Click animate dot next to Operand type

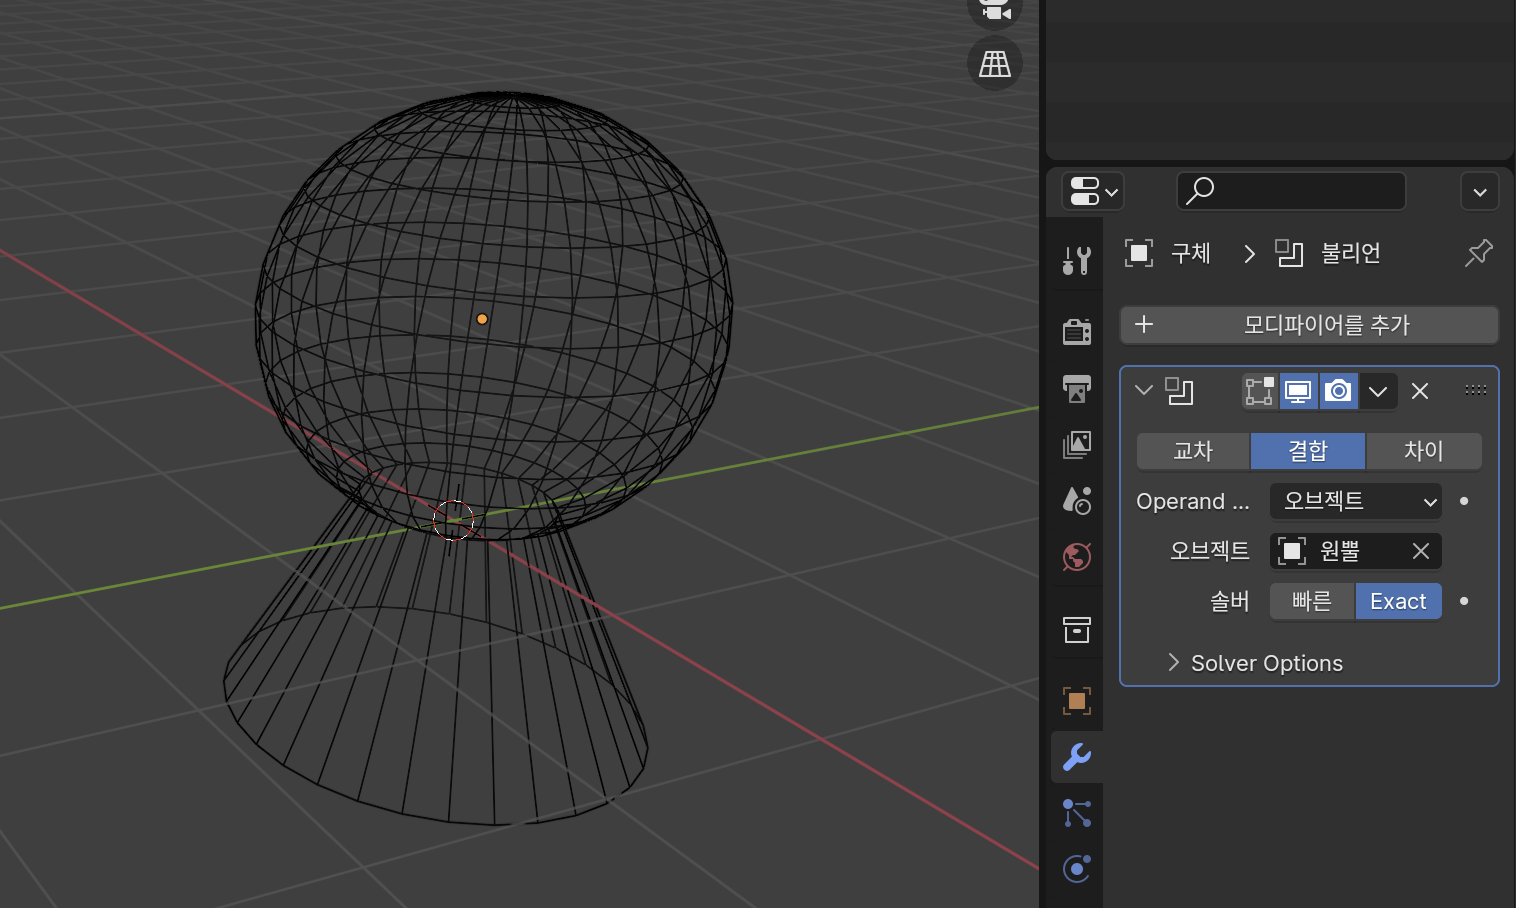pos(1464,501)
